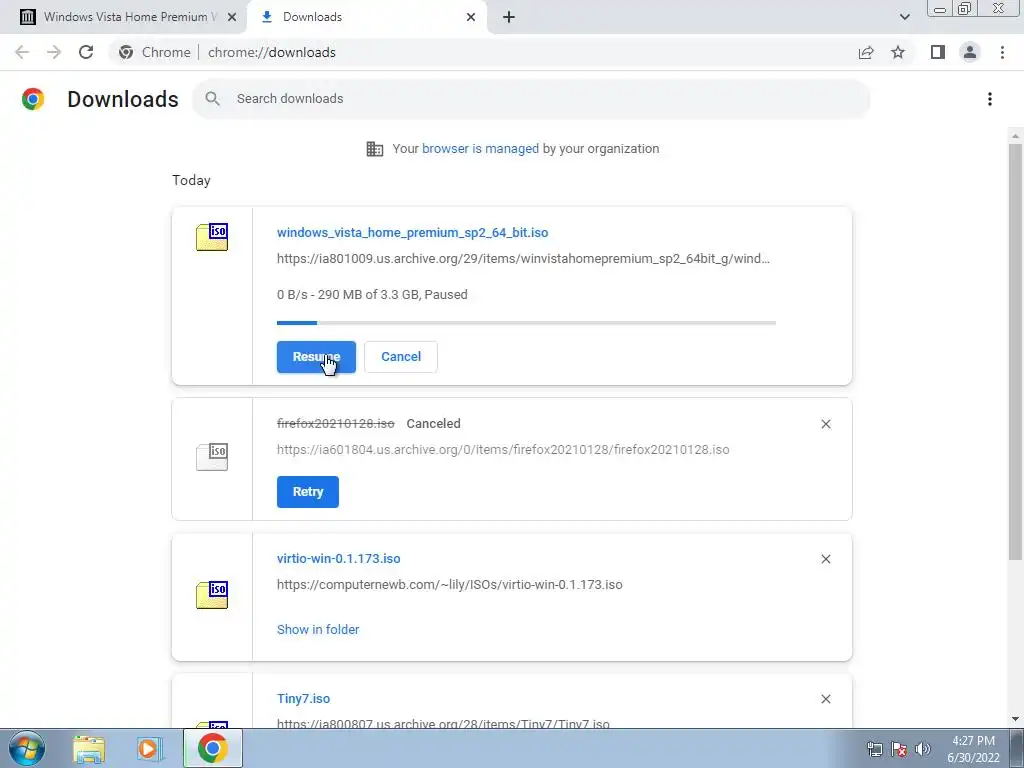Click the network tray icon
This screenshot has width=1024, height=768.
(874, 749)
